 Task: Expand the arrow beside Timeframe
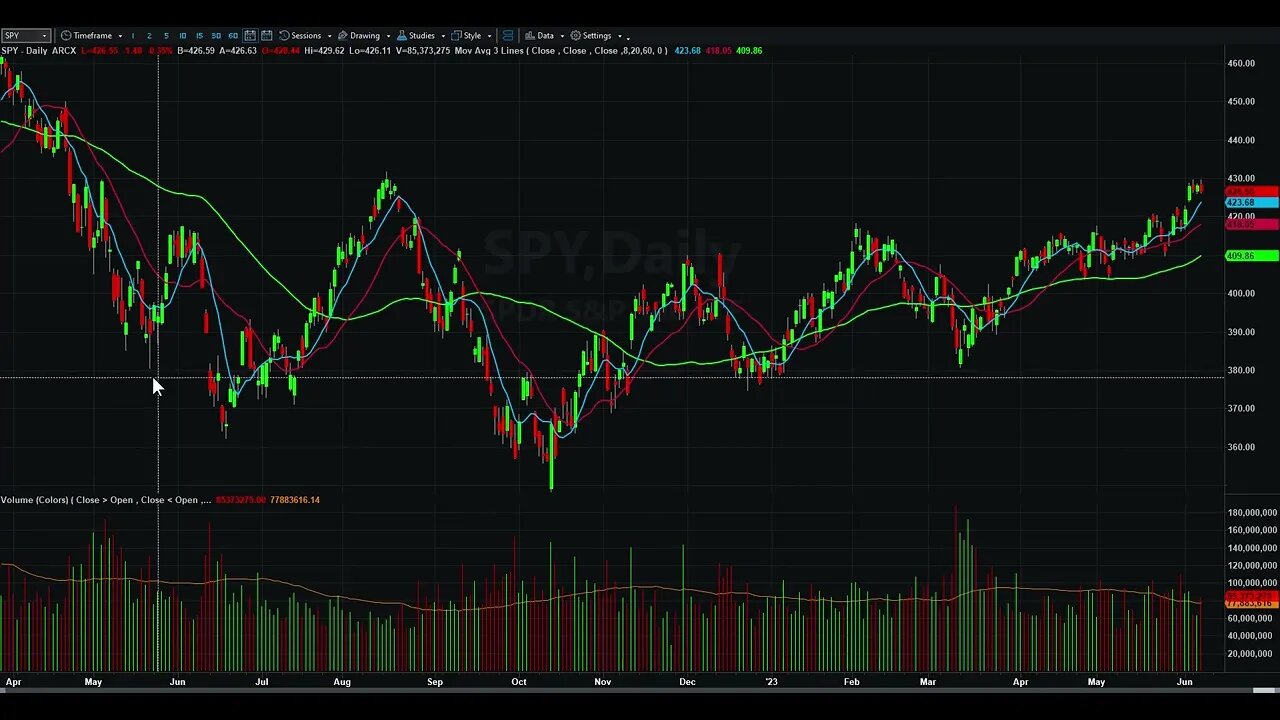(x=120, y=36)
